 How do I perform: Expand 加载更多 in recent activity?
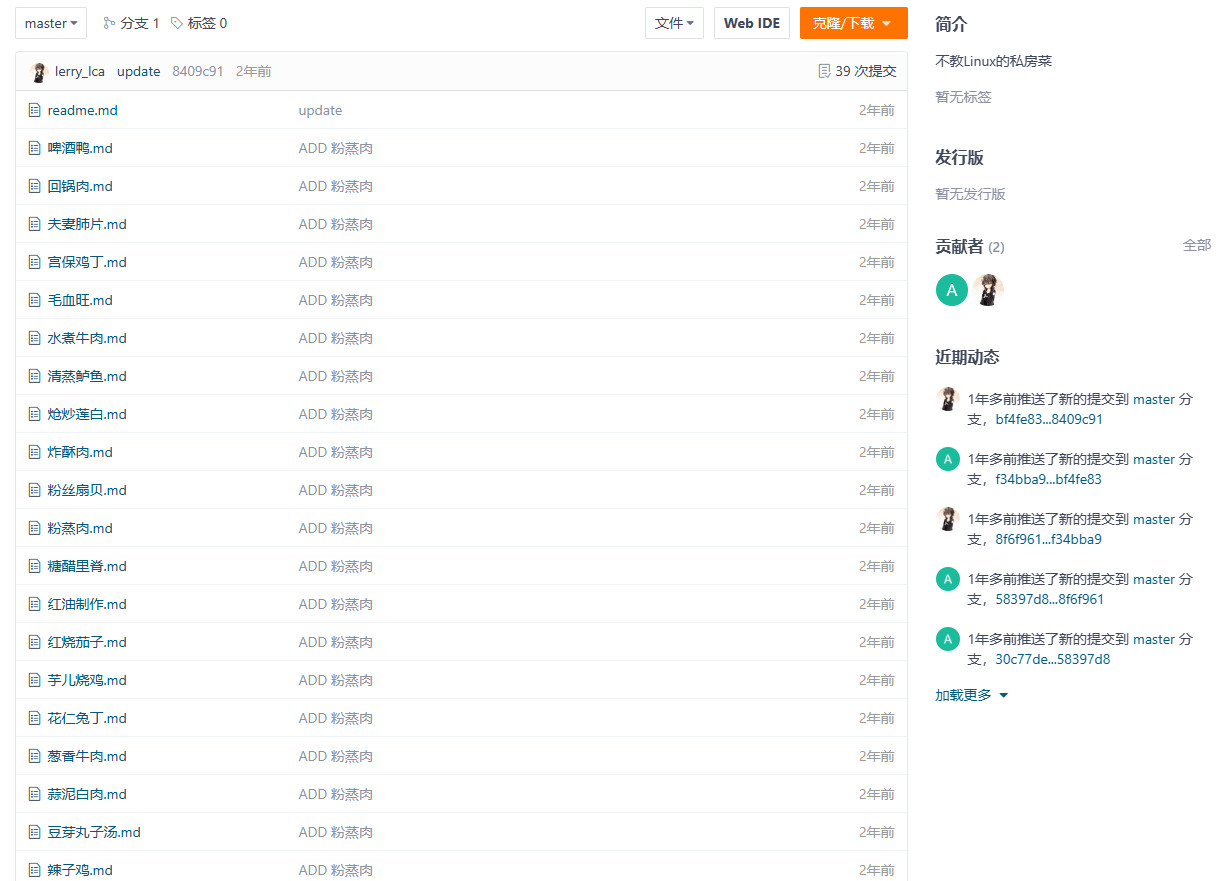[x=971, y=695]
